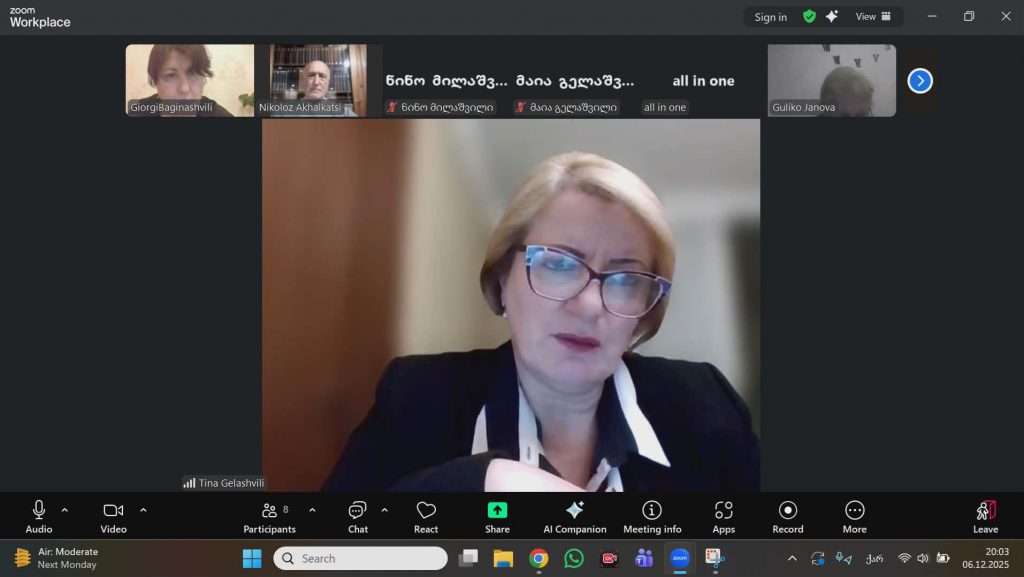Expand video options arrow next to Video

coord(143,510)
